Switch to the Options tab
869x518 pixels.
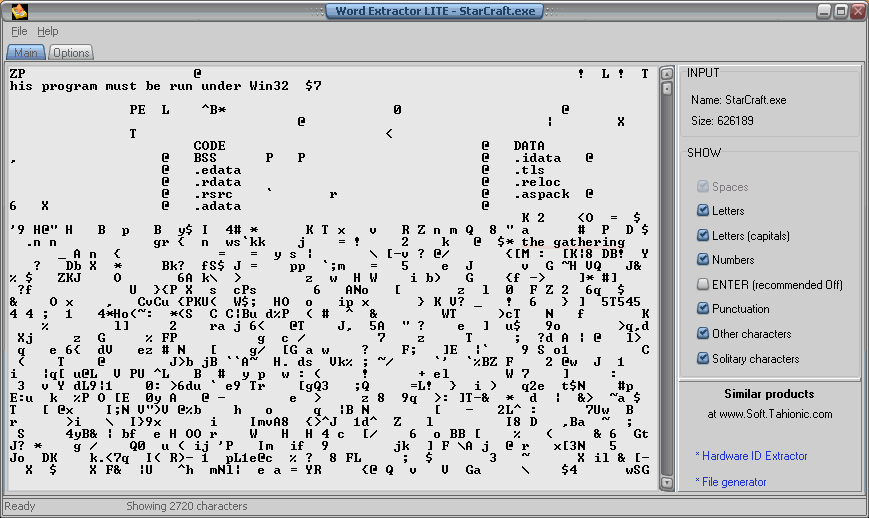(71, 53)
